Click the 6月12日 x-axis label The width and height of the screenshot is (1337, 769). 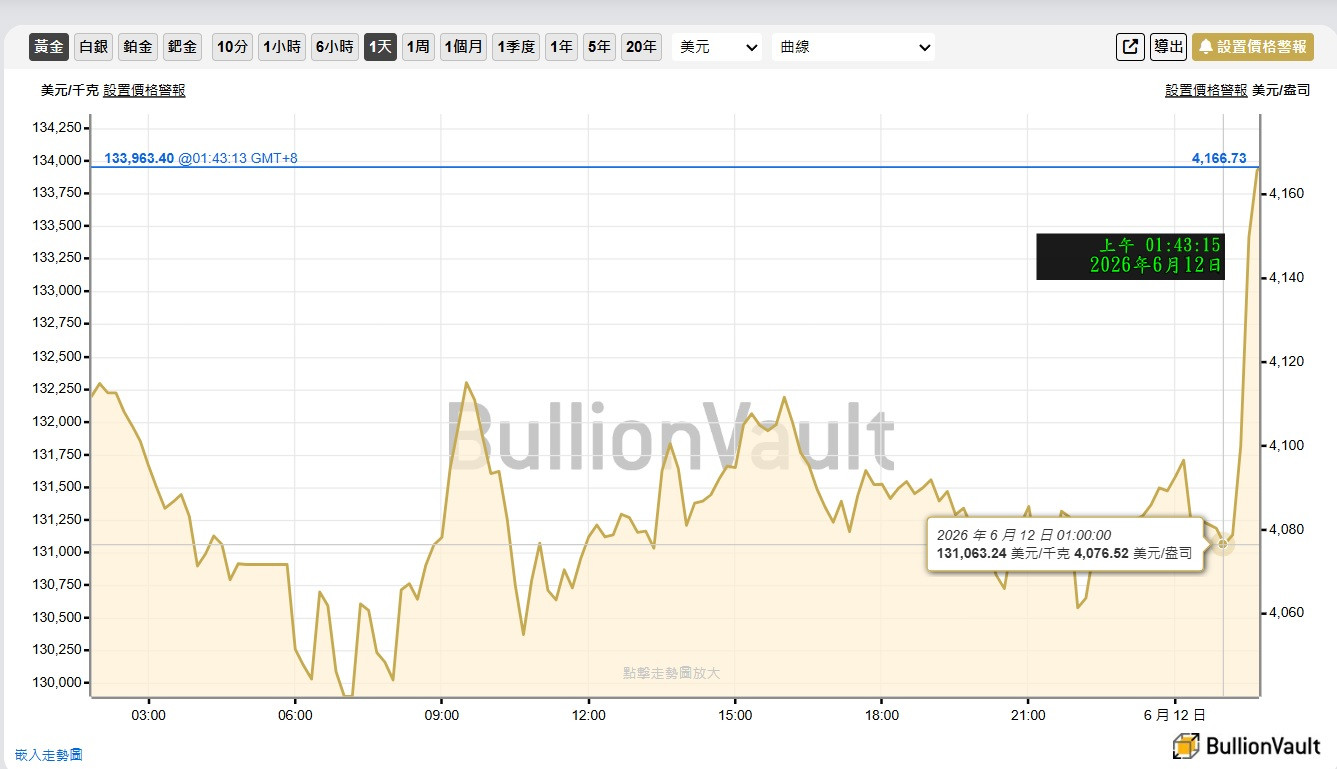pos(1174,715)
